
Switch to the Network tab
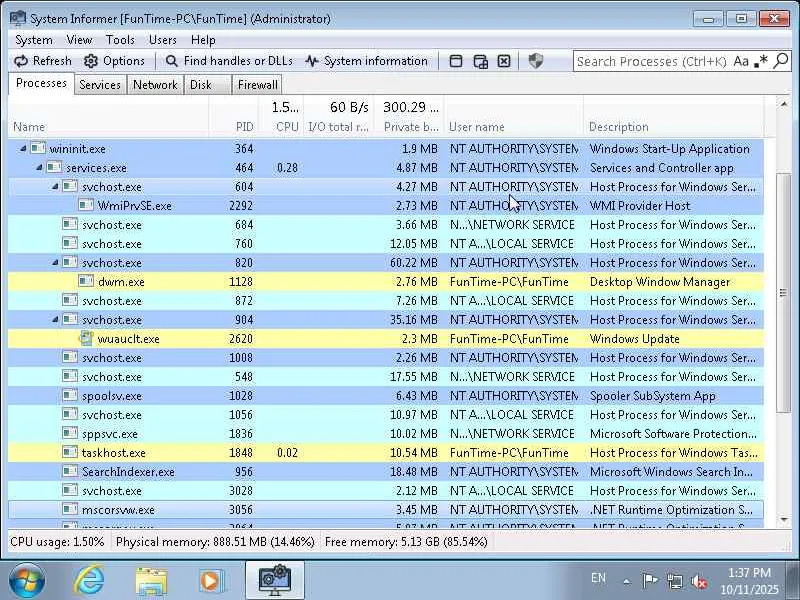coord(155,85)
